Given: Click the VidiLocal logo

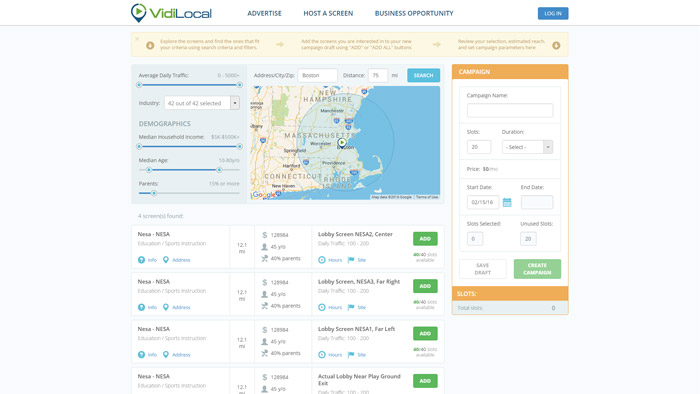Looking at the screenshot, I should (x=171, y=13).
